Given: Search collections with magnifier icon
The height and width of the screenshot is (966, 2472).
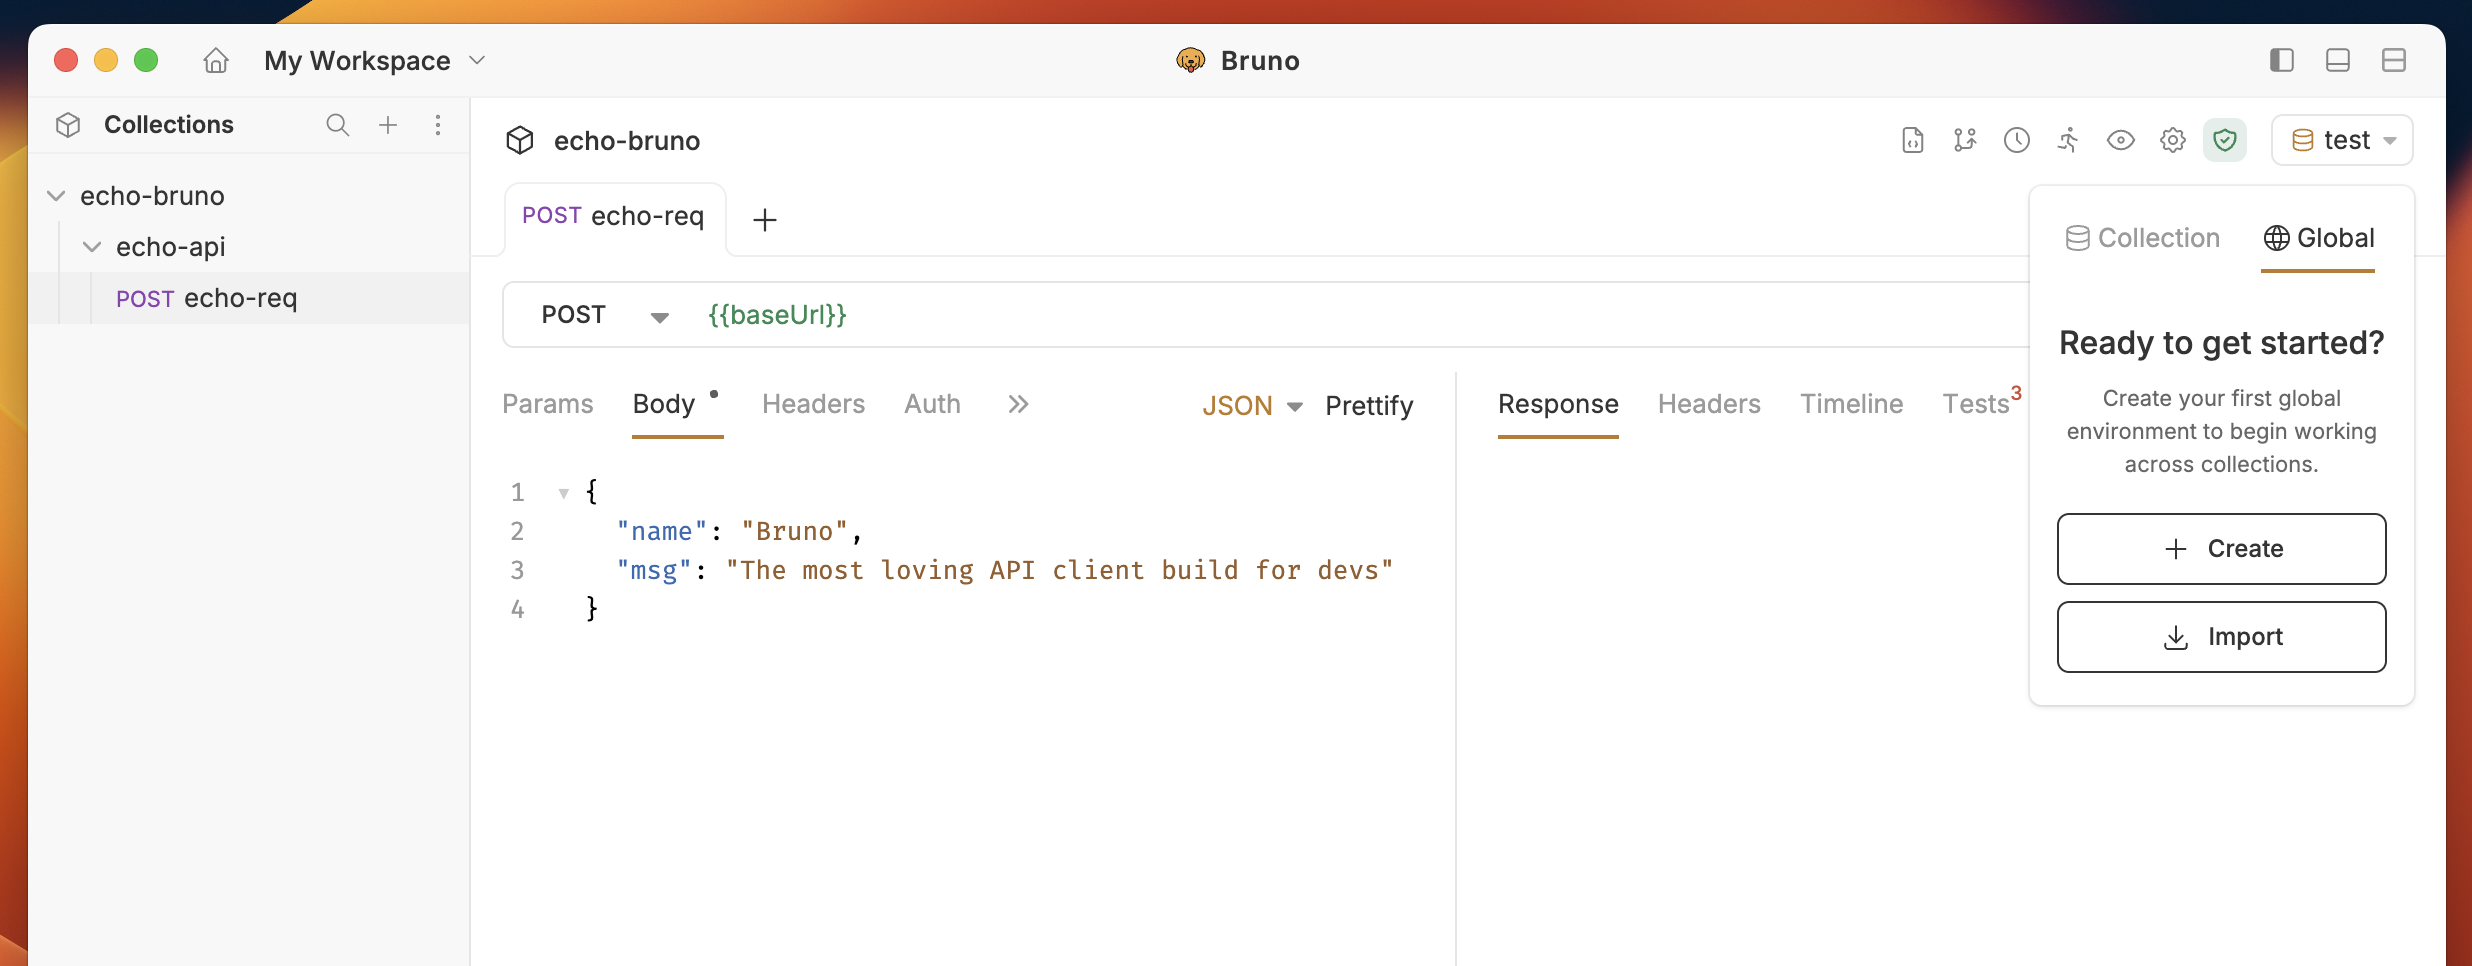Looking at the screenshot, I should [338, 125].
